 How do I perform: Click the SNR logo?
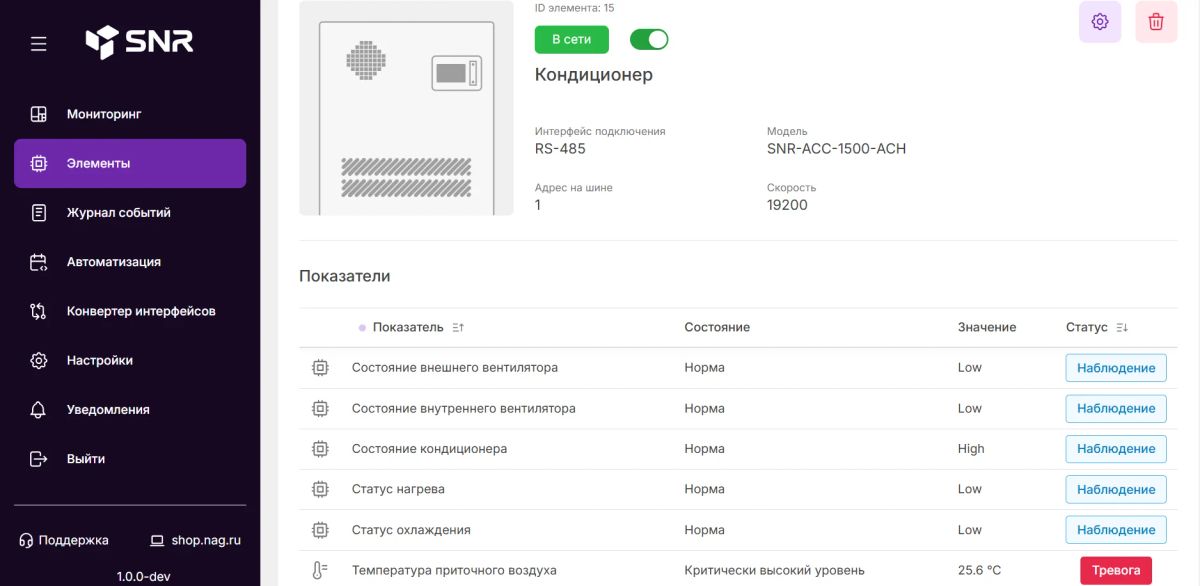139,42
